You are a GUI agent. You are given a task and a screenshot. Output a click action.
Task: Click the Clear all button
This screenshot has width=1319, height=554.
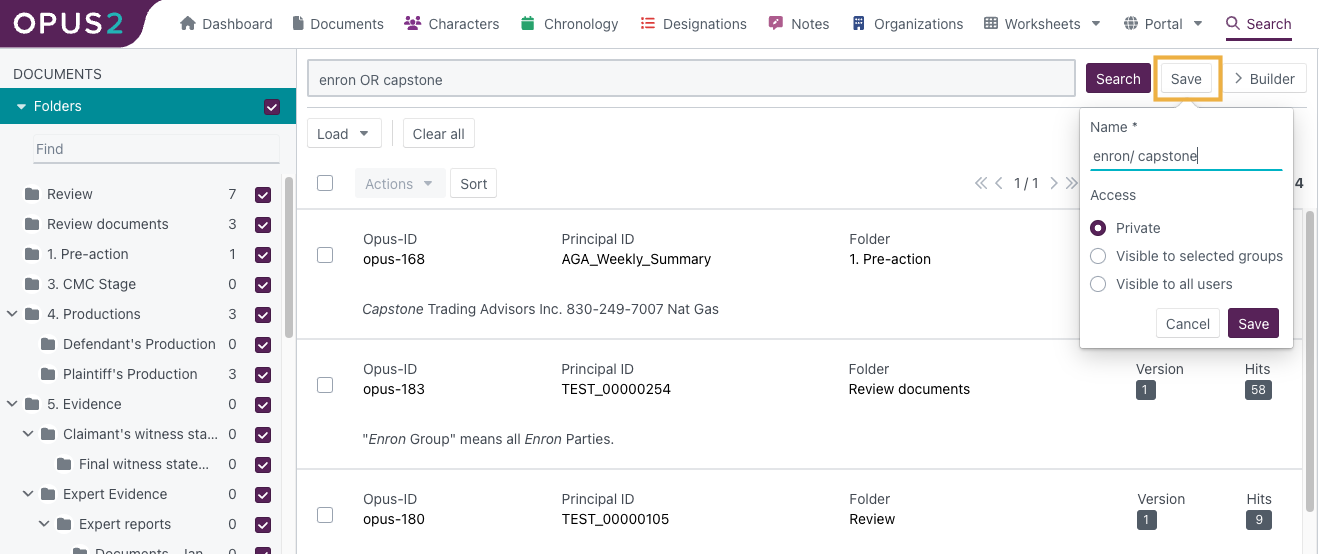pyautogui.click(x=438, y=134)
